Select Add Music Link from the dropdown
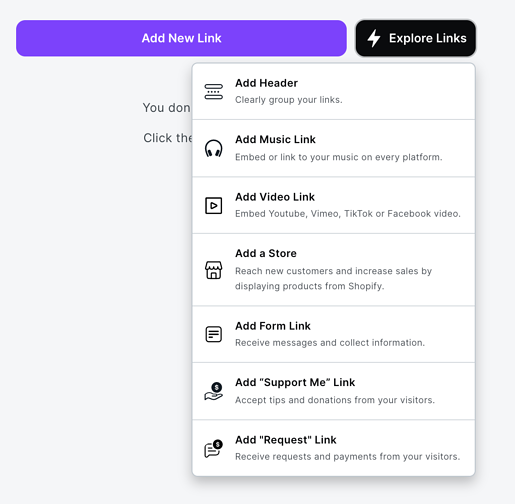This screenshot has height=504, width=515. (x=334, y=148)
